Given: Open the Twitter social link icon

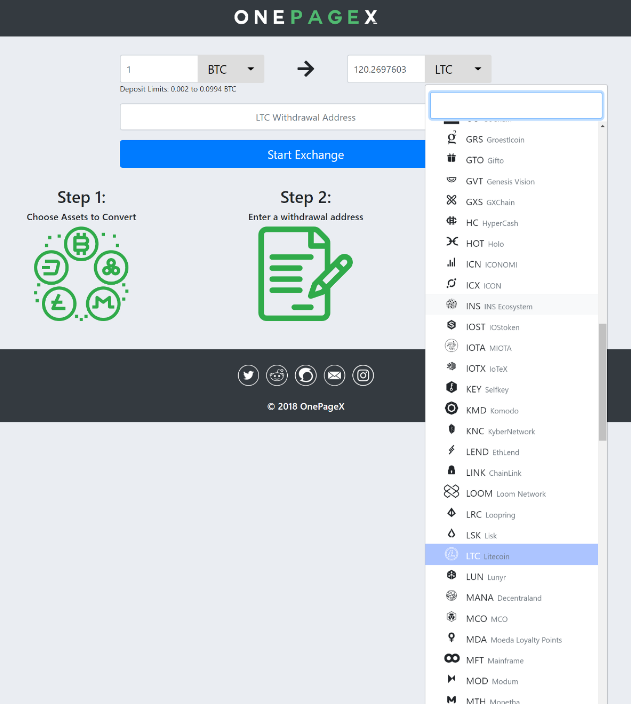Looking at the screenshot, I should (x=248, y=375).
